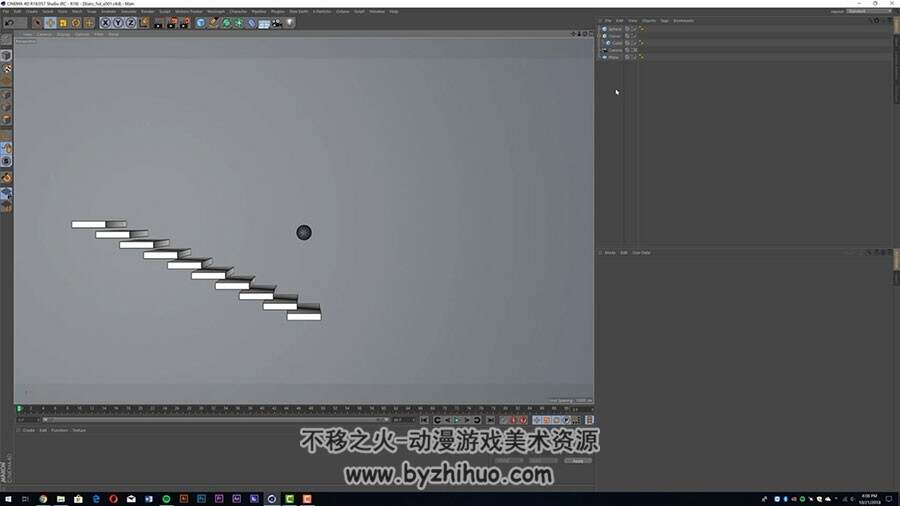Activate the Rotate tool

click(x=76, y=23)
